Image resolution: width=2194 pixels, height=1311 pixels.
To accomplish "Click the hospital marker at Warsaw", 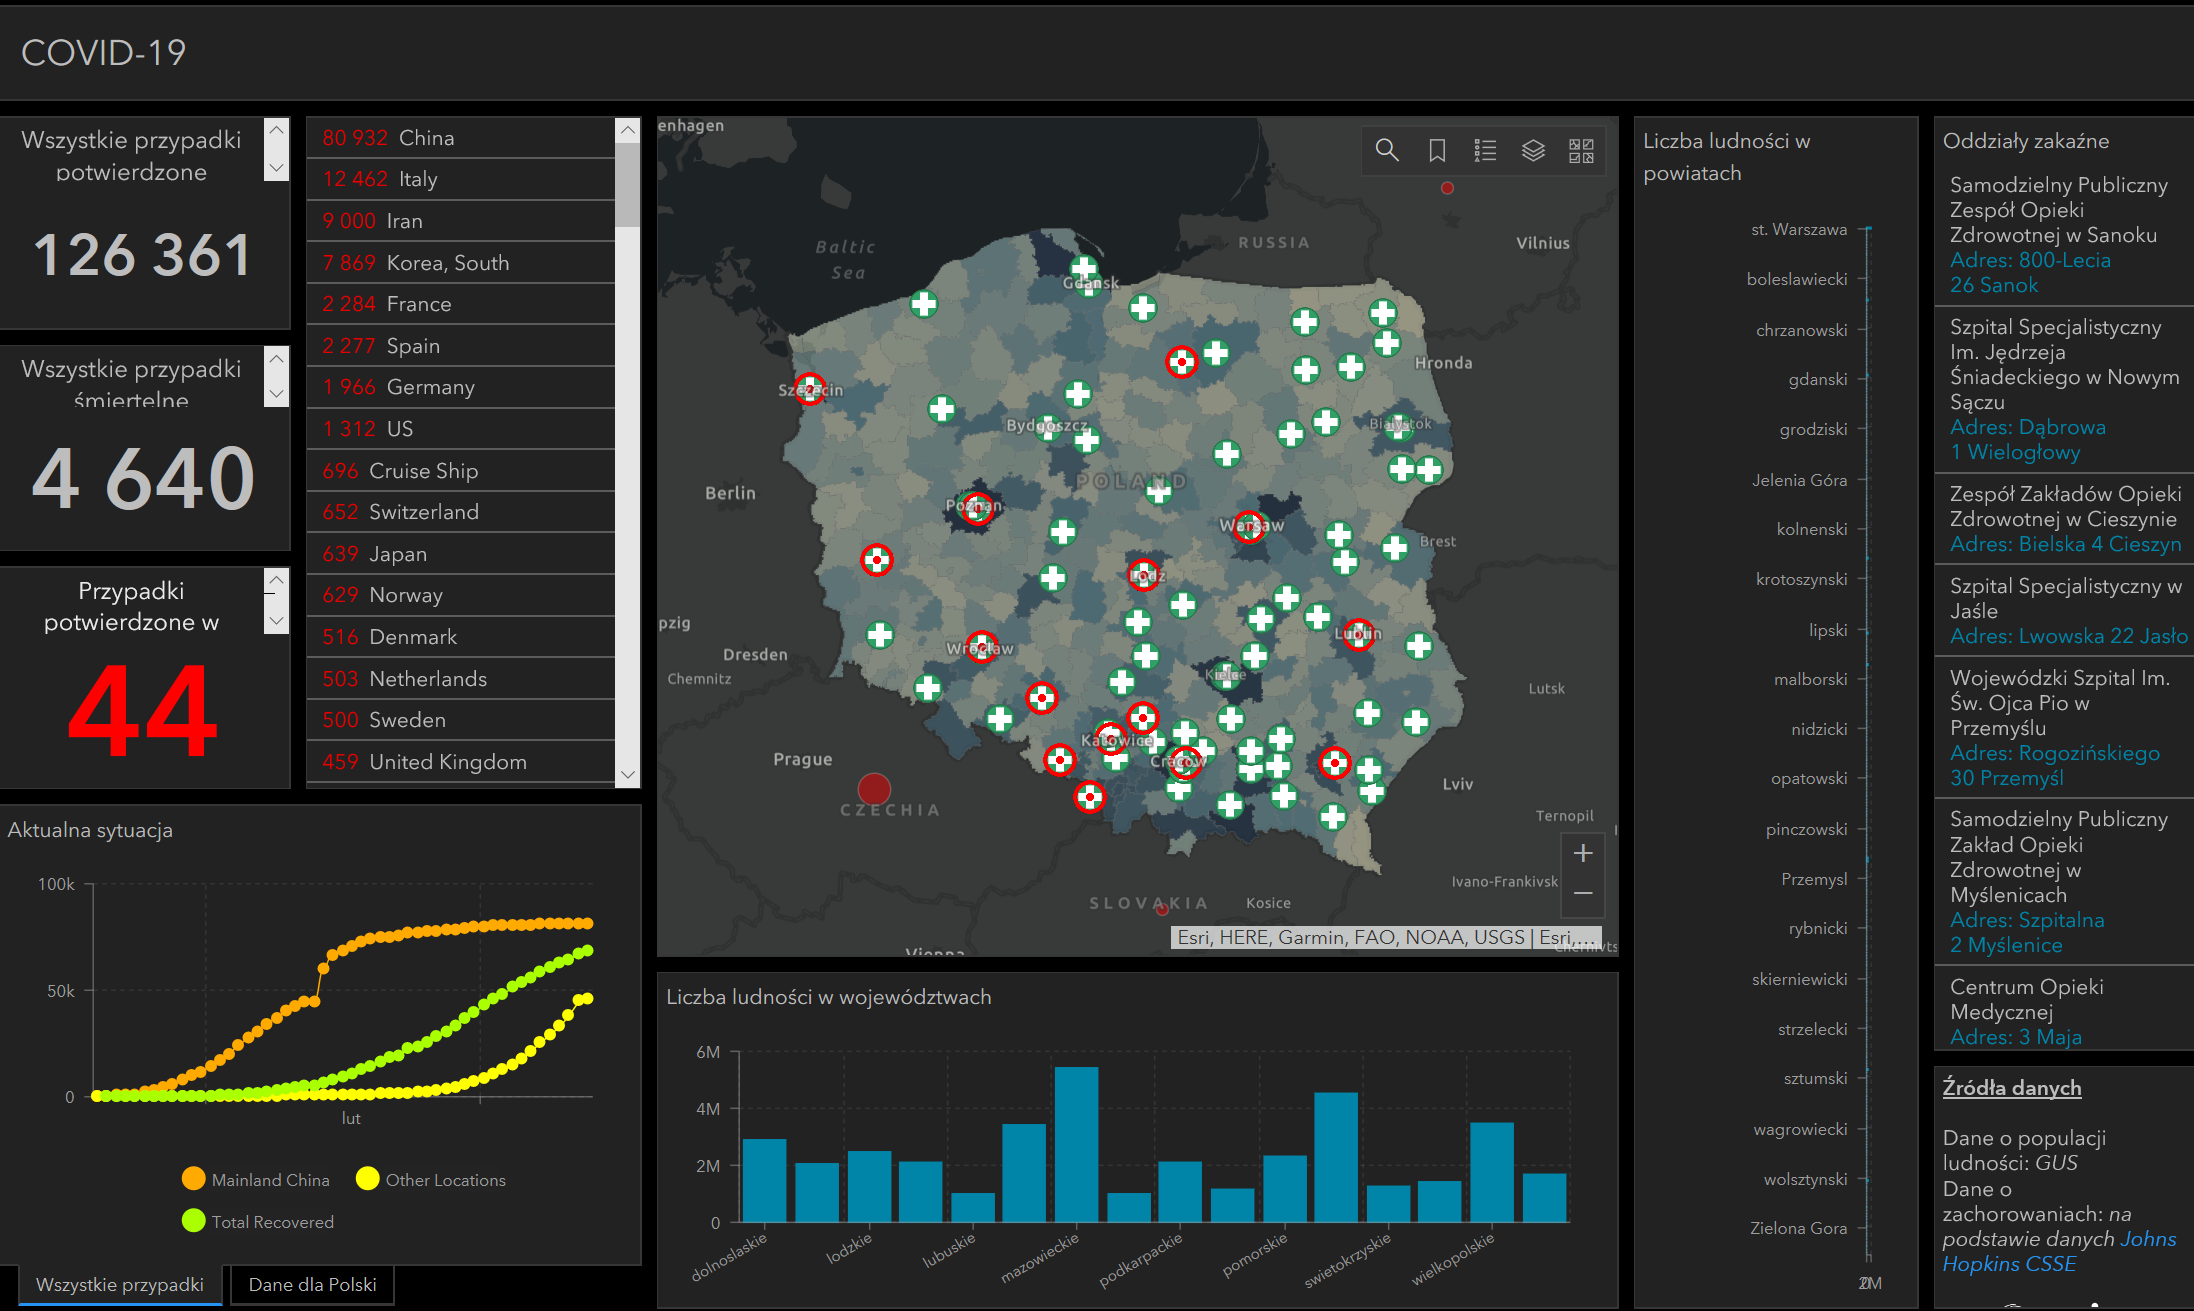I will (x=1248, y=526).
